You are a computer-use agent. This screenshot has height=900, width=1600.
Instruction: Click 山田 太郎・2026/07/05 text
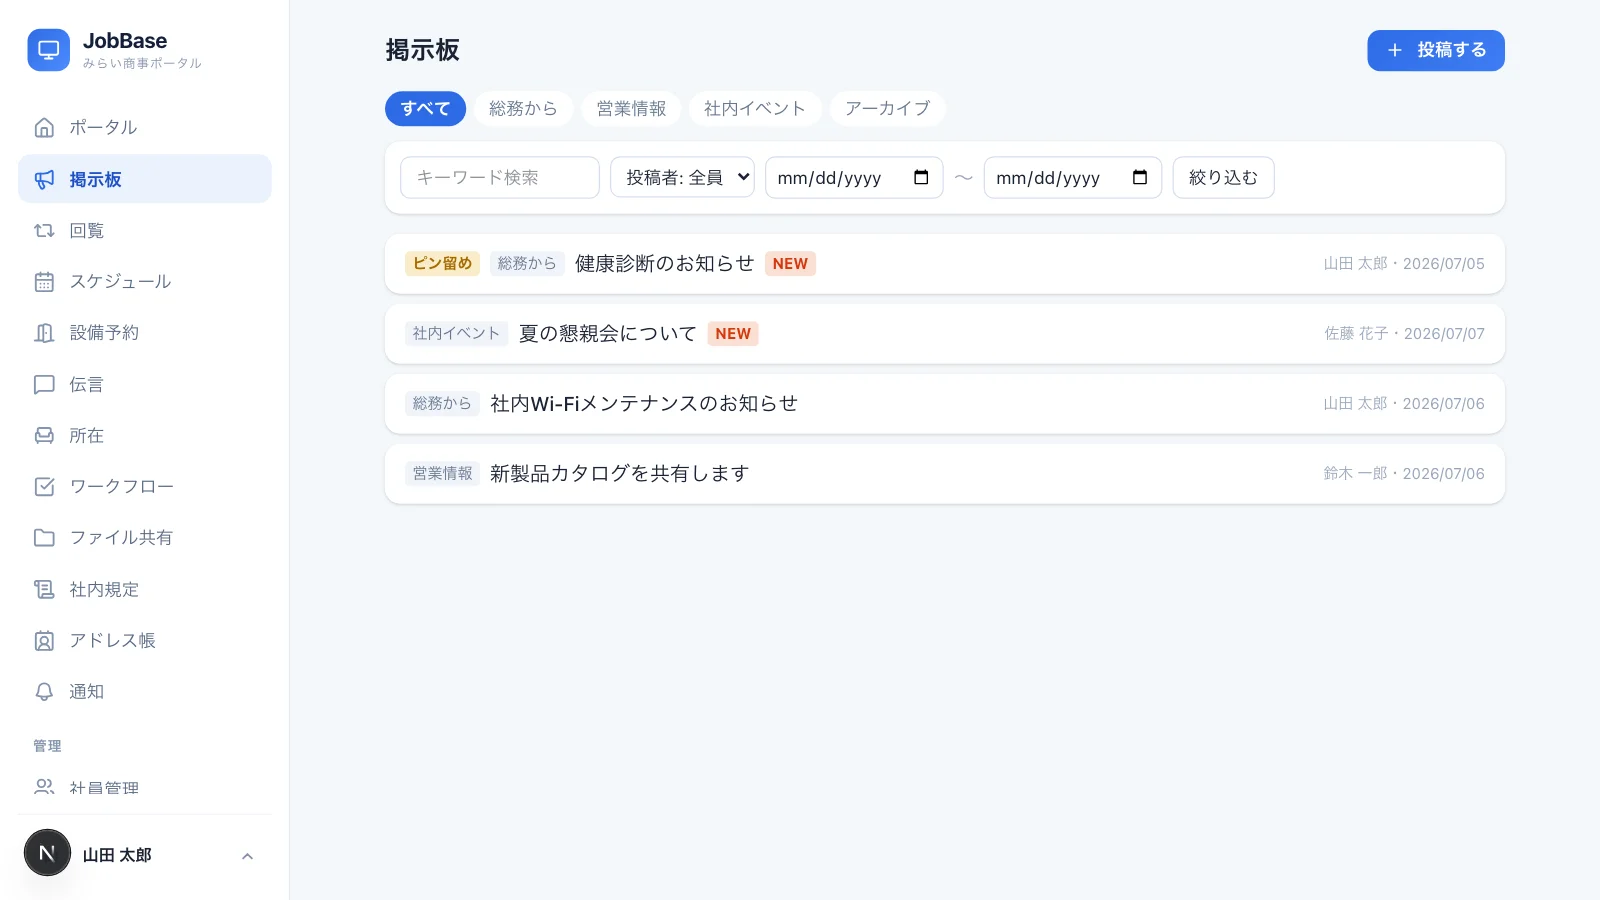(x=1404, y=264)
